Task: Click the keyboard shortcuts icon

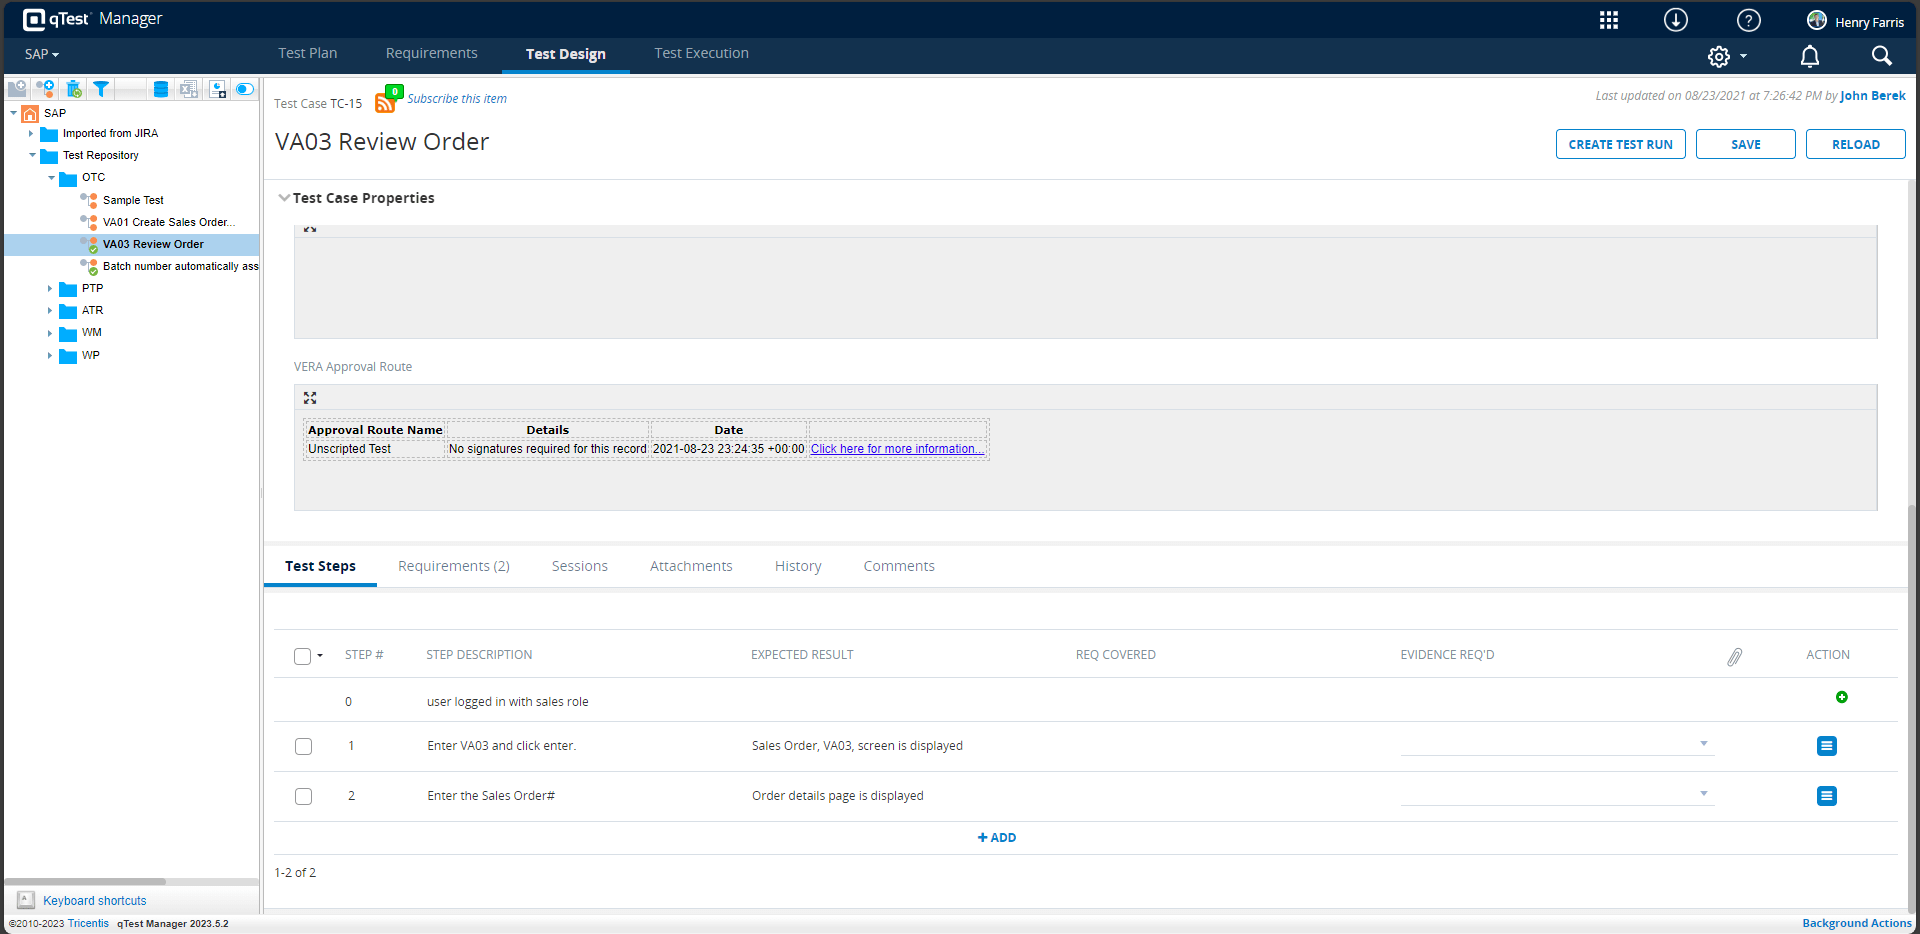Action: click(26, 900)
